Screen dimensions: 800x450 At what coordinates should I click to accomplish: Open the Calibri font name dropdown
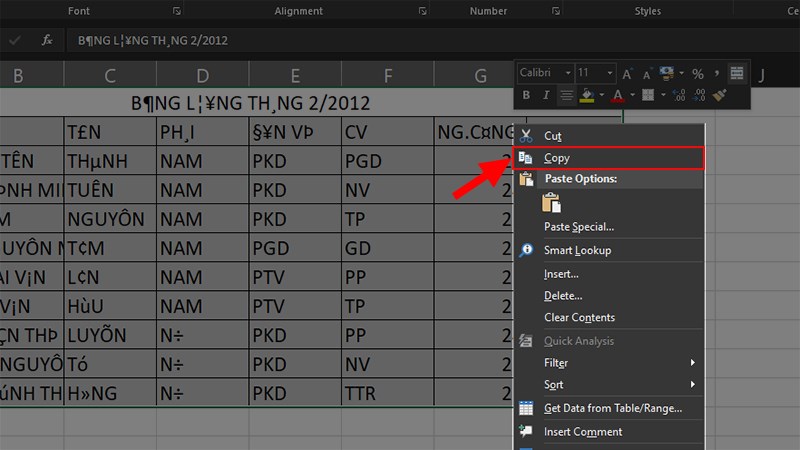(568, 73)
